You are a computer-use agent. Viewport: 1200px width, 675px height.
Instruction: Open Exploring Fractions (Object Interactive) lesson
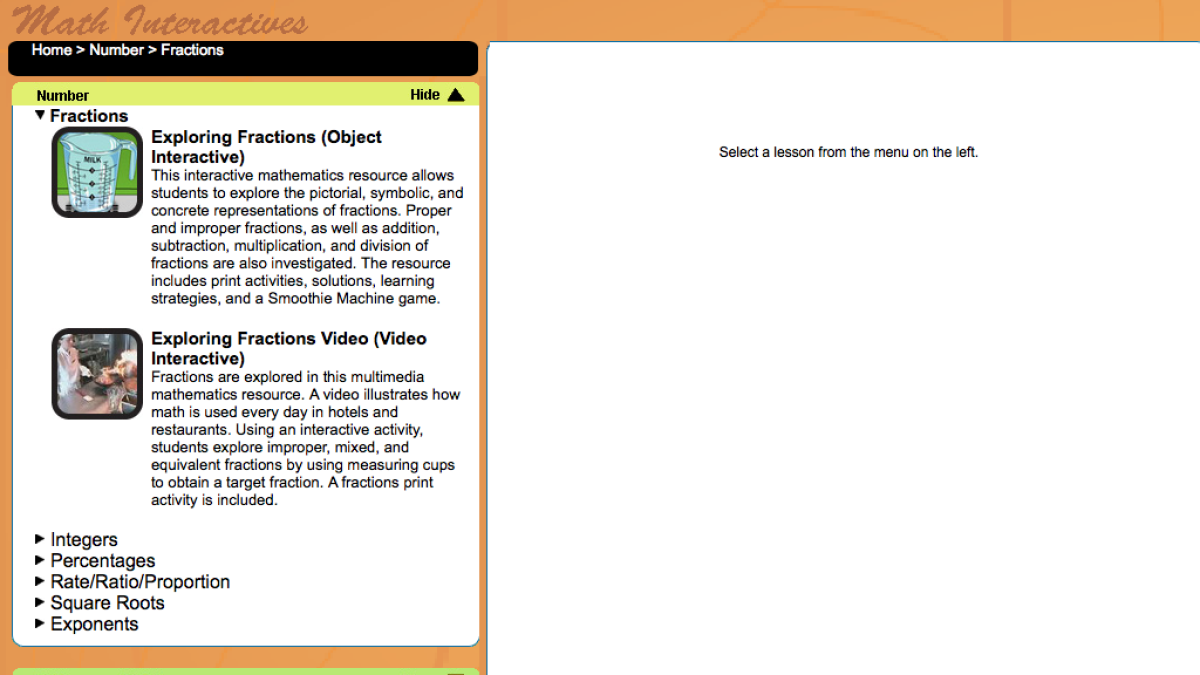tap(266, 147)
